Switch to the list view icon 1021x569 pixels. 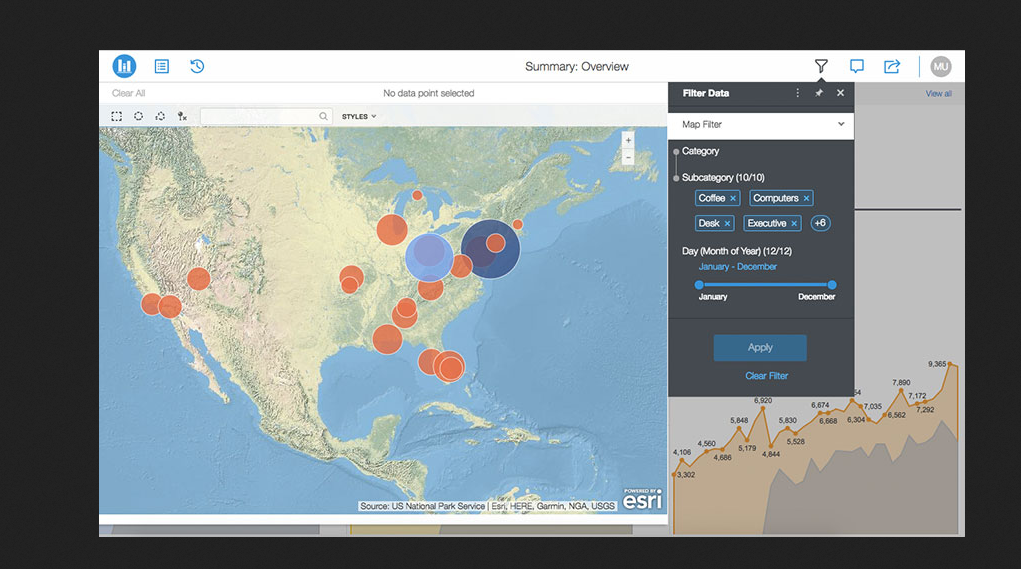(161, 66)
